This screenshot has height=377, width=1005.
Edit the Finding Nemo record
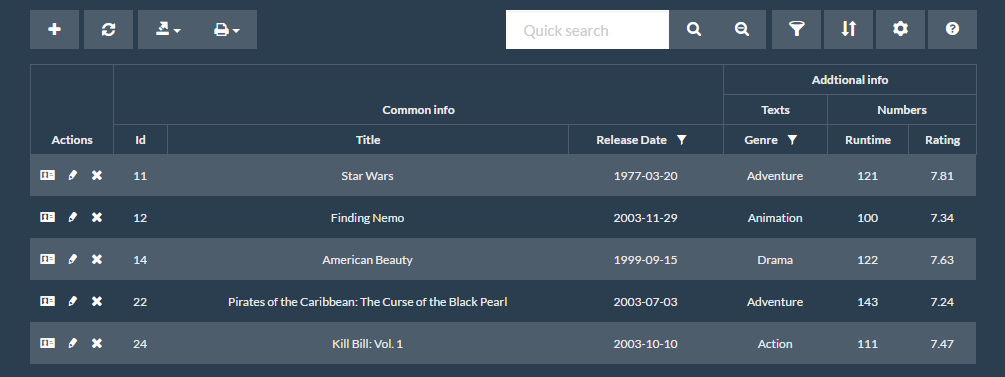(72, 217)
